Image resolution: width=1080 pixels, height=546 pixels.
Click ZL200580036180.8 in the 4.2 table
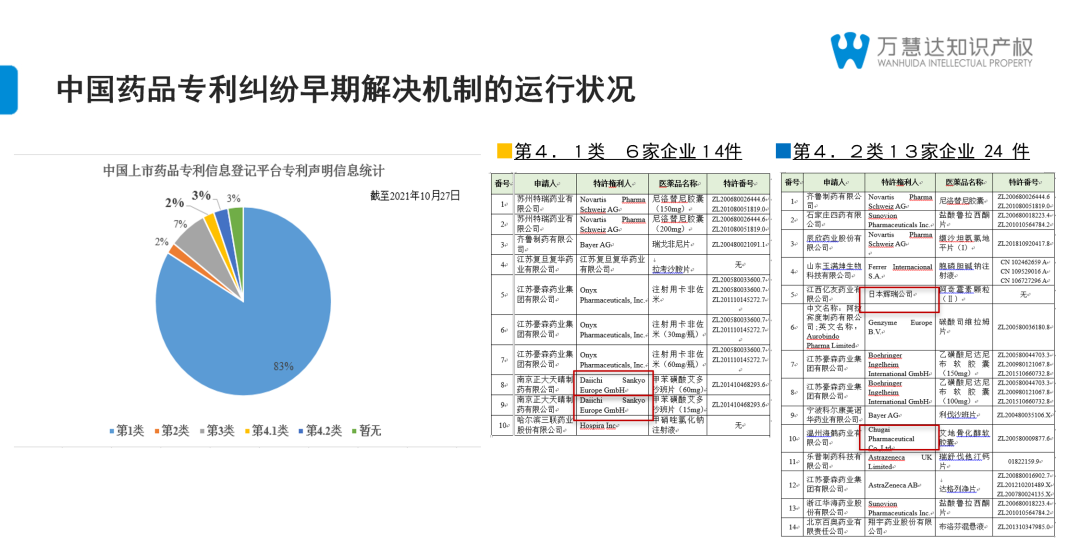[1024, 327]
